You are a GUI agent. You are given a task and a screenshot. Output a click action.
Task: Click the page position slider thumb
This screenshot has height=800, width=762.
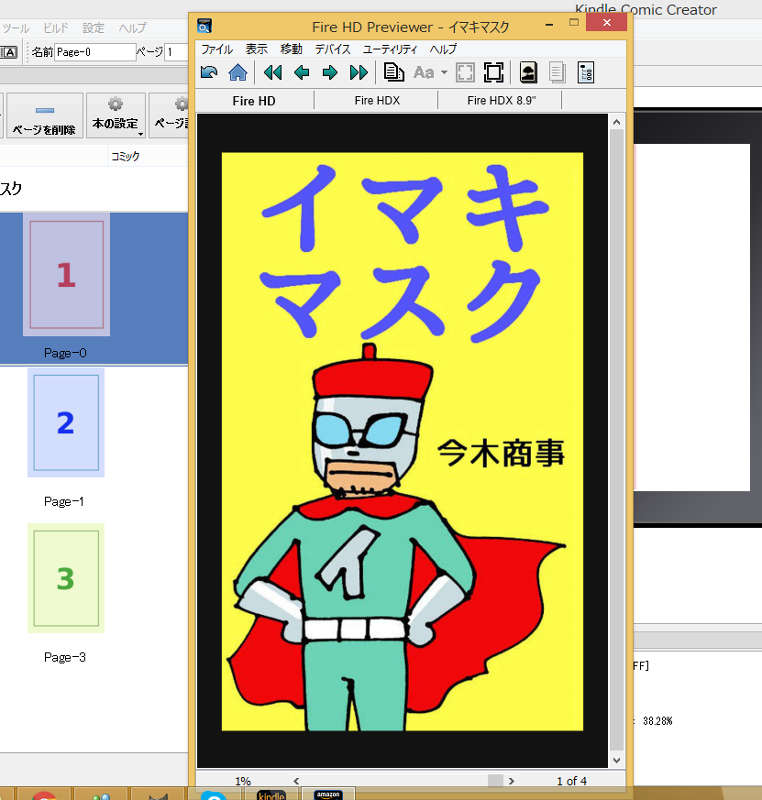[495, 781]
